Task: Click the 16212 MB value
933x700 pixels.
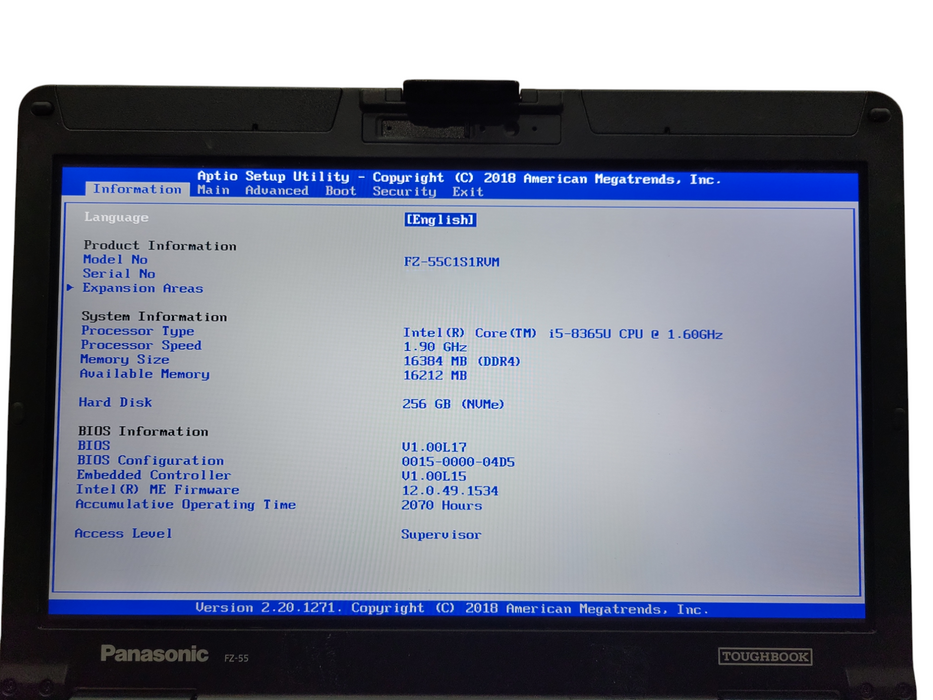Action: click(x=435, y=376)
